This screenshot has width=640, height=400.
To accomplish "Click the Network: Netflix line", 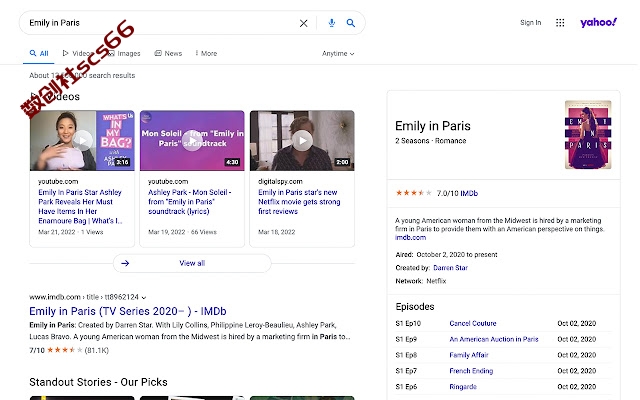I will tap(421, 281).
